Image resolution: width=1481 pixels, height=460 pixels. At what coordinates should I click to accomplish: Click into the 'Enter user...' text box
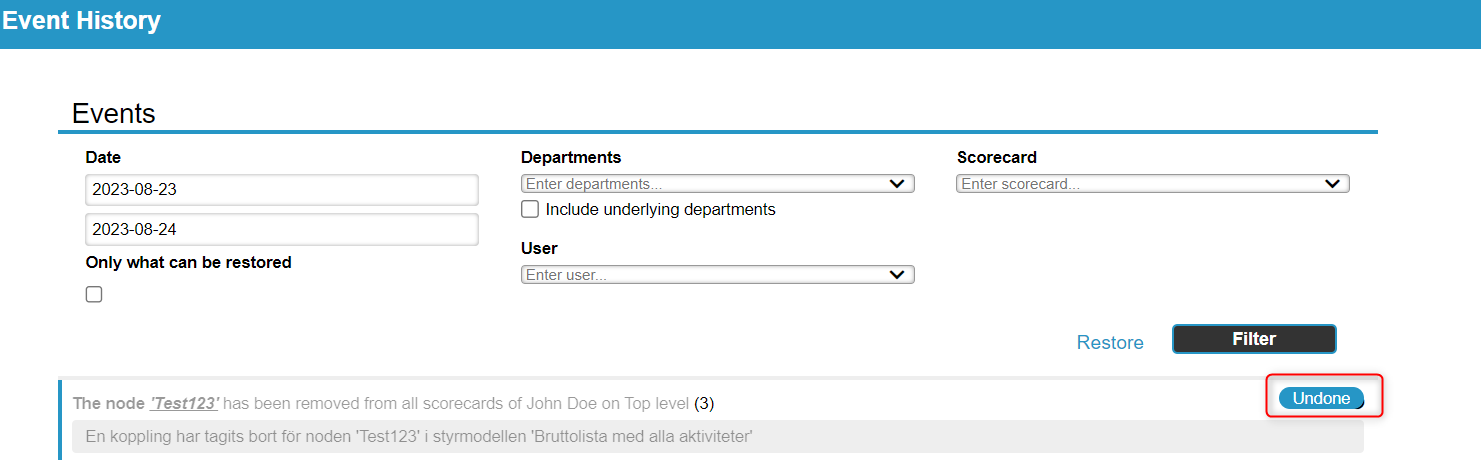700,275
